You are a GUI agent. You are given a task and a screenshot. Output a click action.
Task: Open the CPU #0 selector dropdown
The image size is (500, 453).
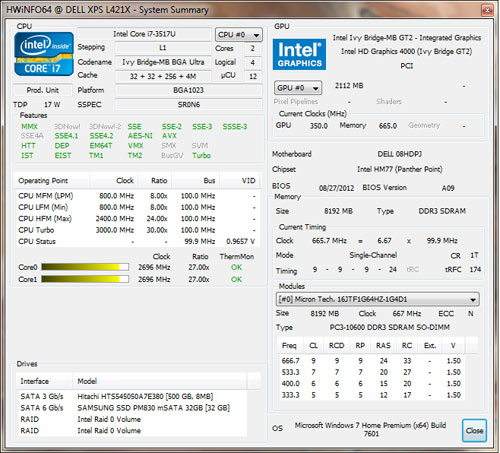(x=239, y=35)
